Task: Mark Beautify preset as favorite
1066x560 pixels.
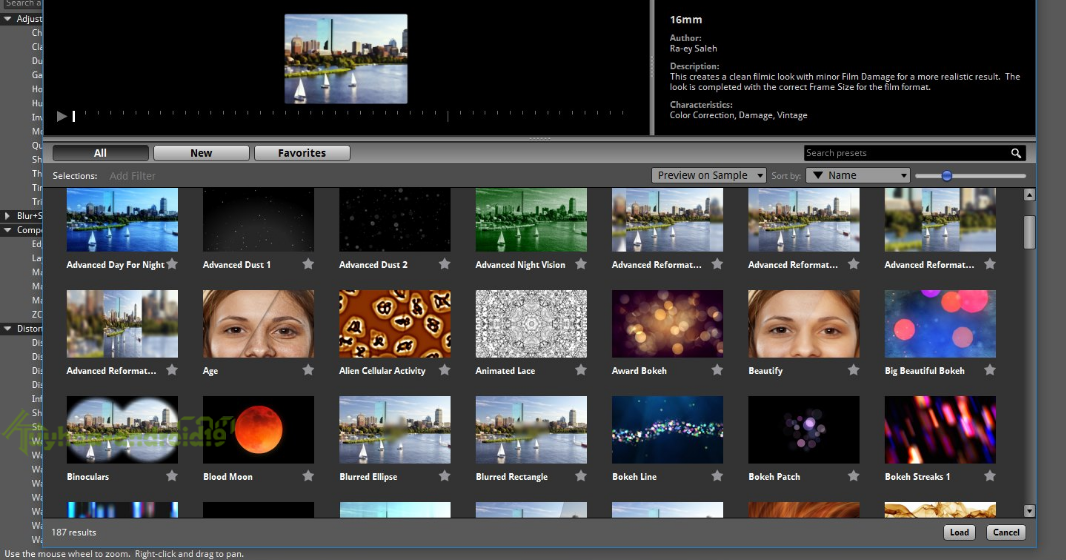Action: [854, 370]
